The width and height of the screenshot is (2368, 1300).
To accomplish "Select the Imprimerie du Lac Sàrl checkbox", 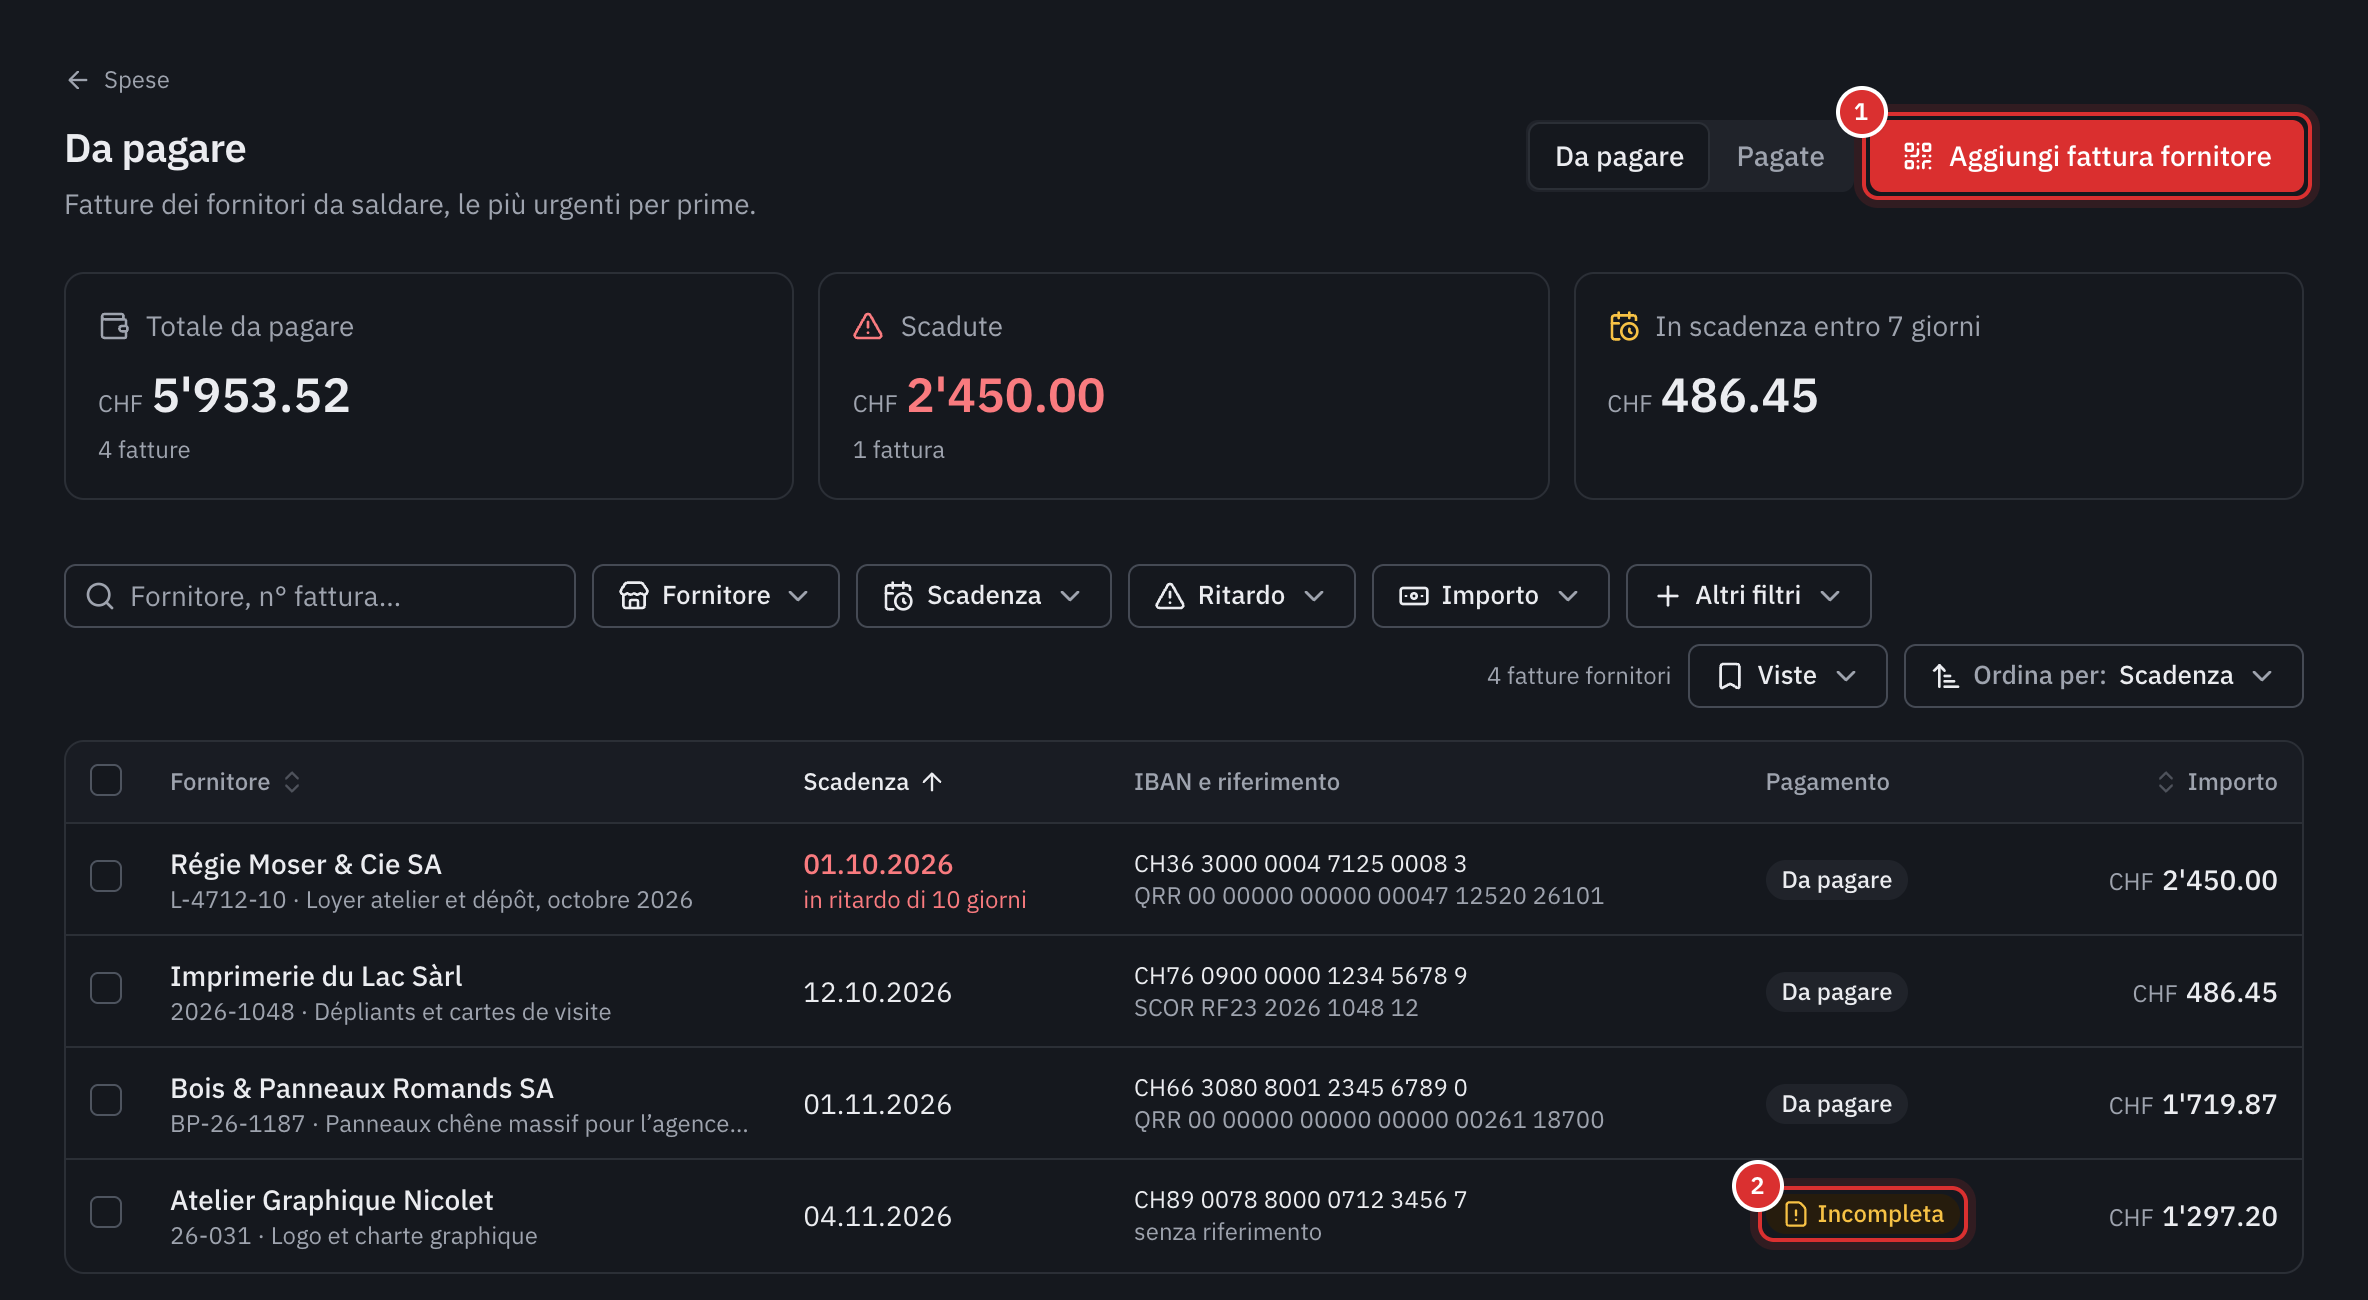I will pos(106,988).
